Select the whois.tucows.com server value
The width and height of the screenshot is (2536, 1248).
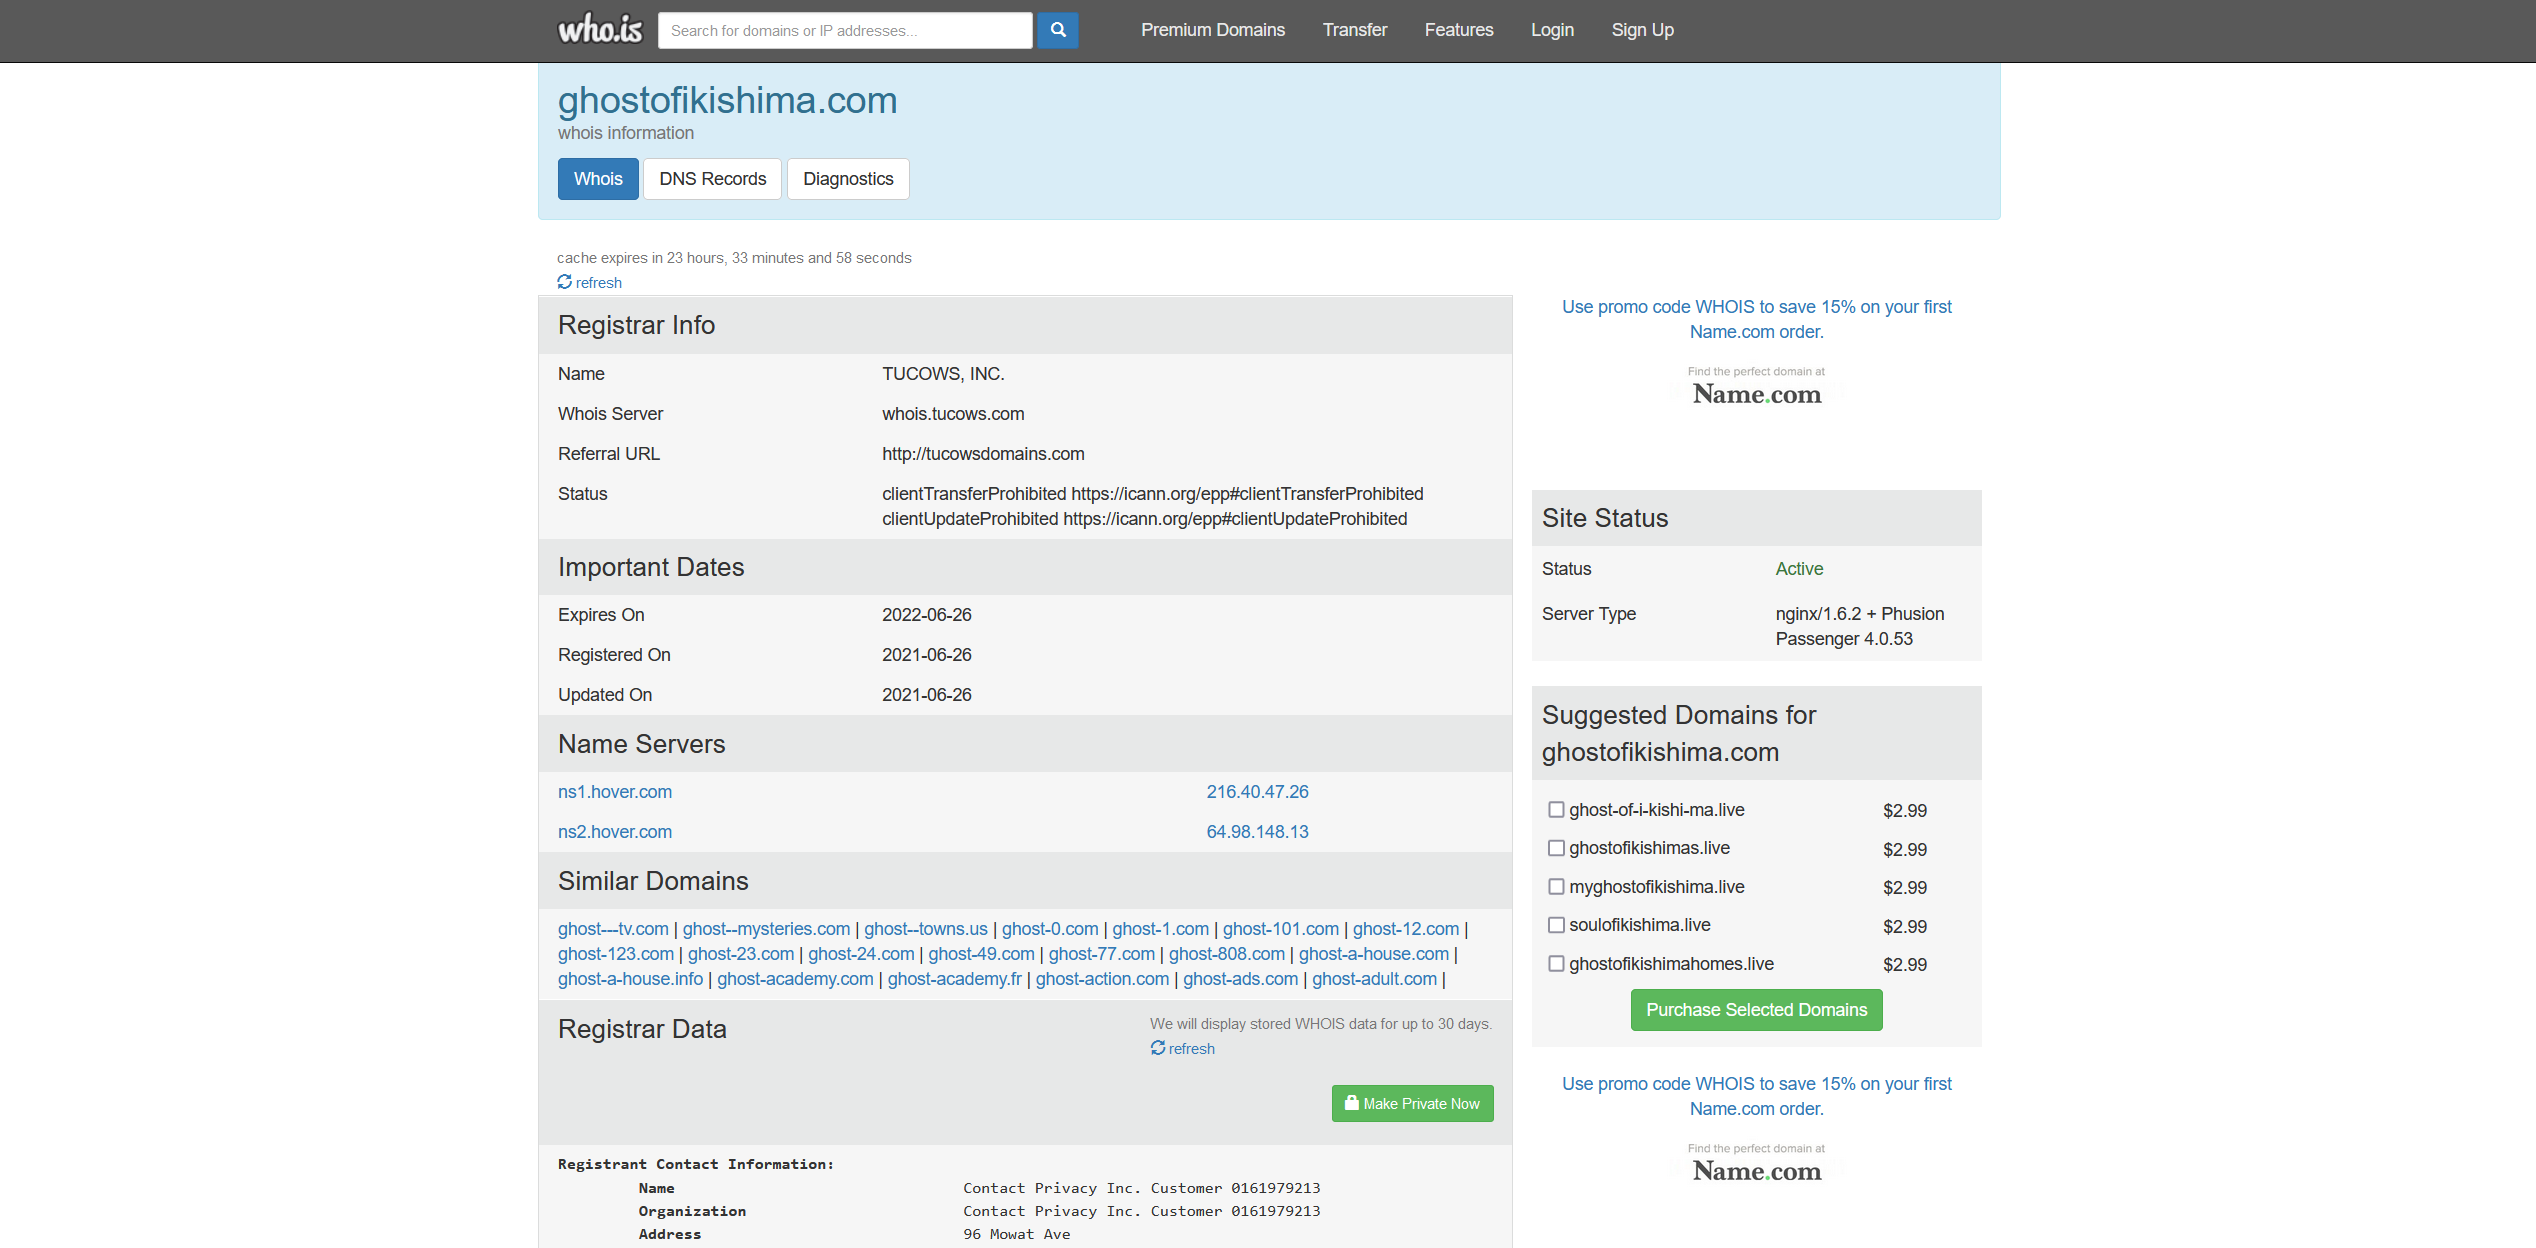tap(953, 414)
